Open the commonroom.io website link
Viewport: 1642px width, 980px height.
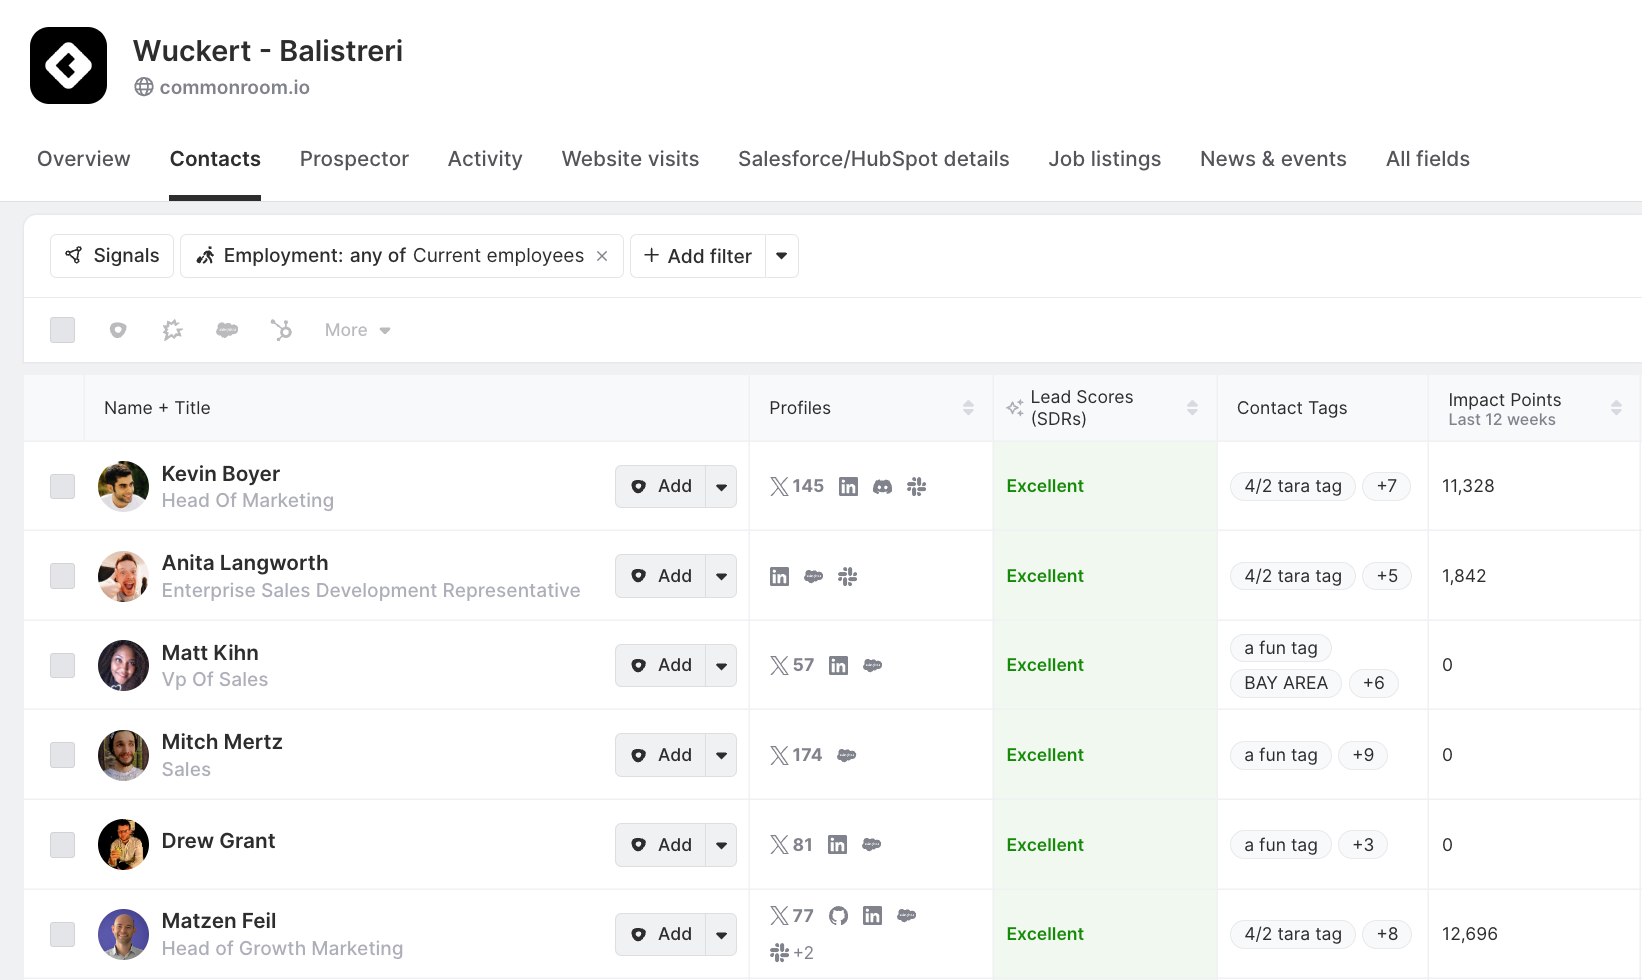(234, 87)
